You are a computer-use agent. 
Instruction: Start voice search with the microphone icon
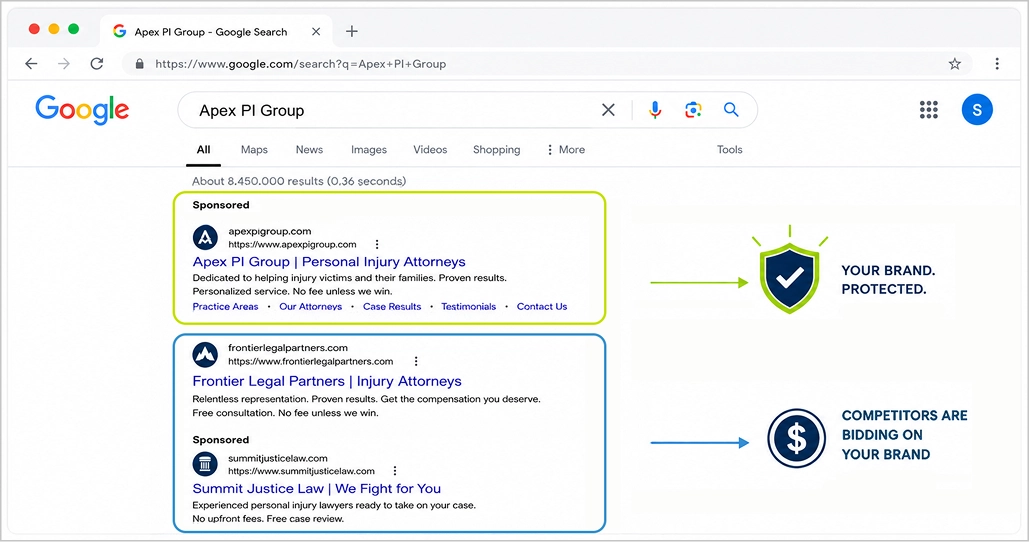(x=655, y=110)
